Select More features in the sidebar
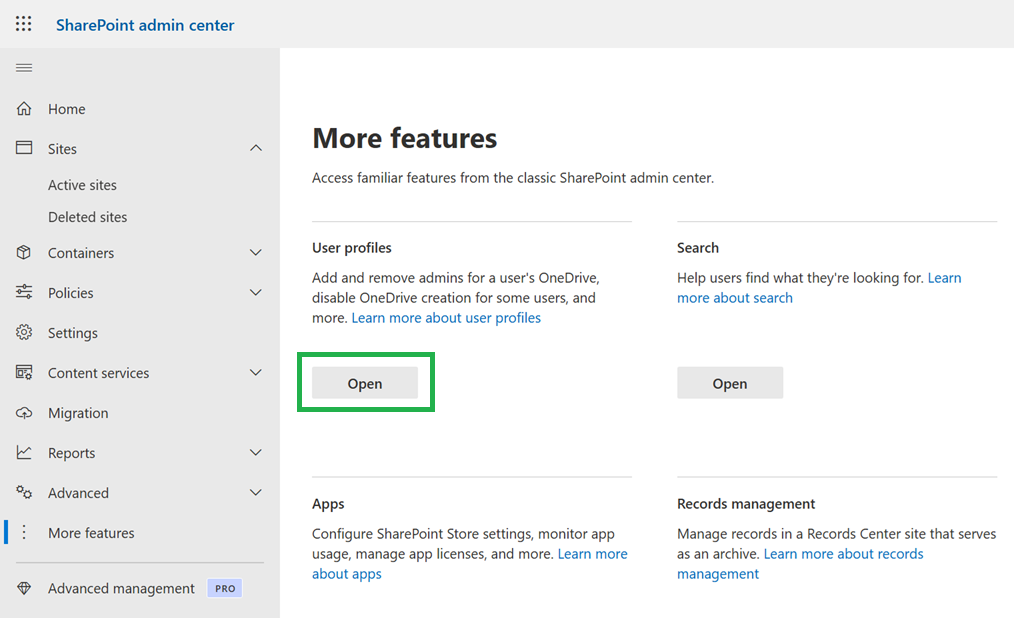Screen dimensions: 1014x618 click(x=91, y=533)
